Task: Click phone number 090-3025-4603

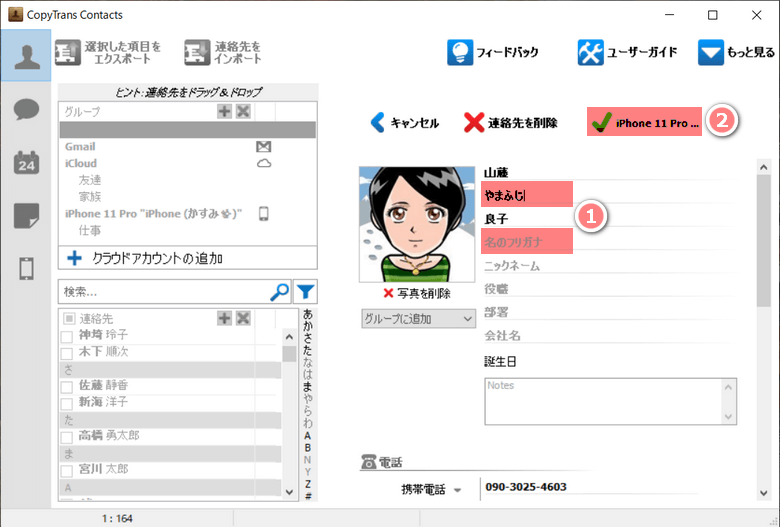Action: [x=526, y=487]
